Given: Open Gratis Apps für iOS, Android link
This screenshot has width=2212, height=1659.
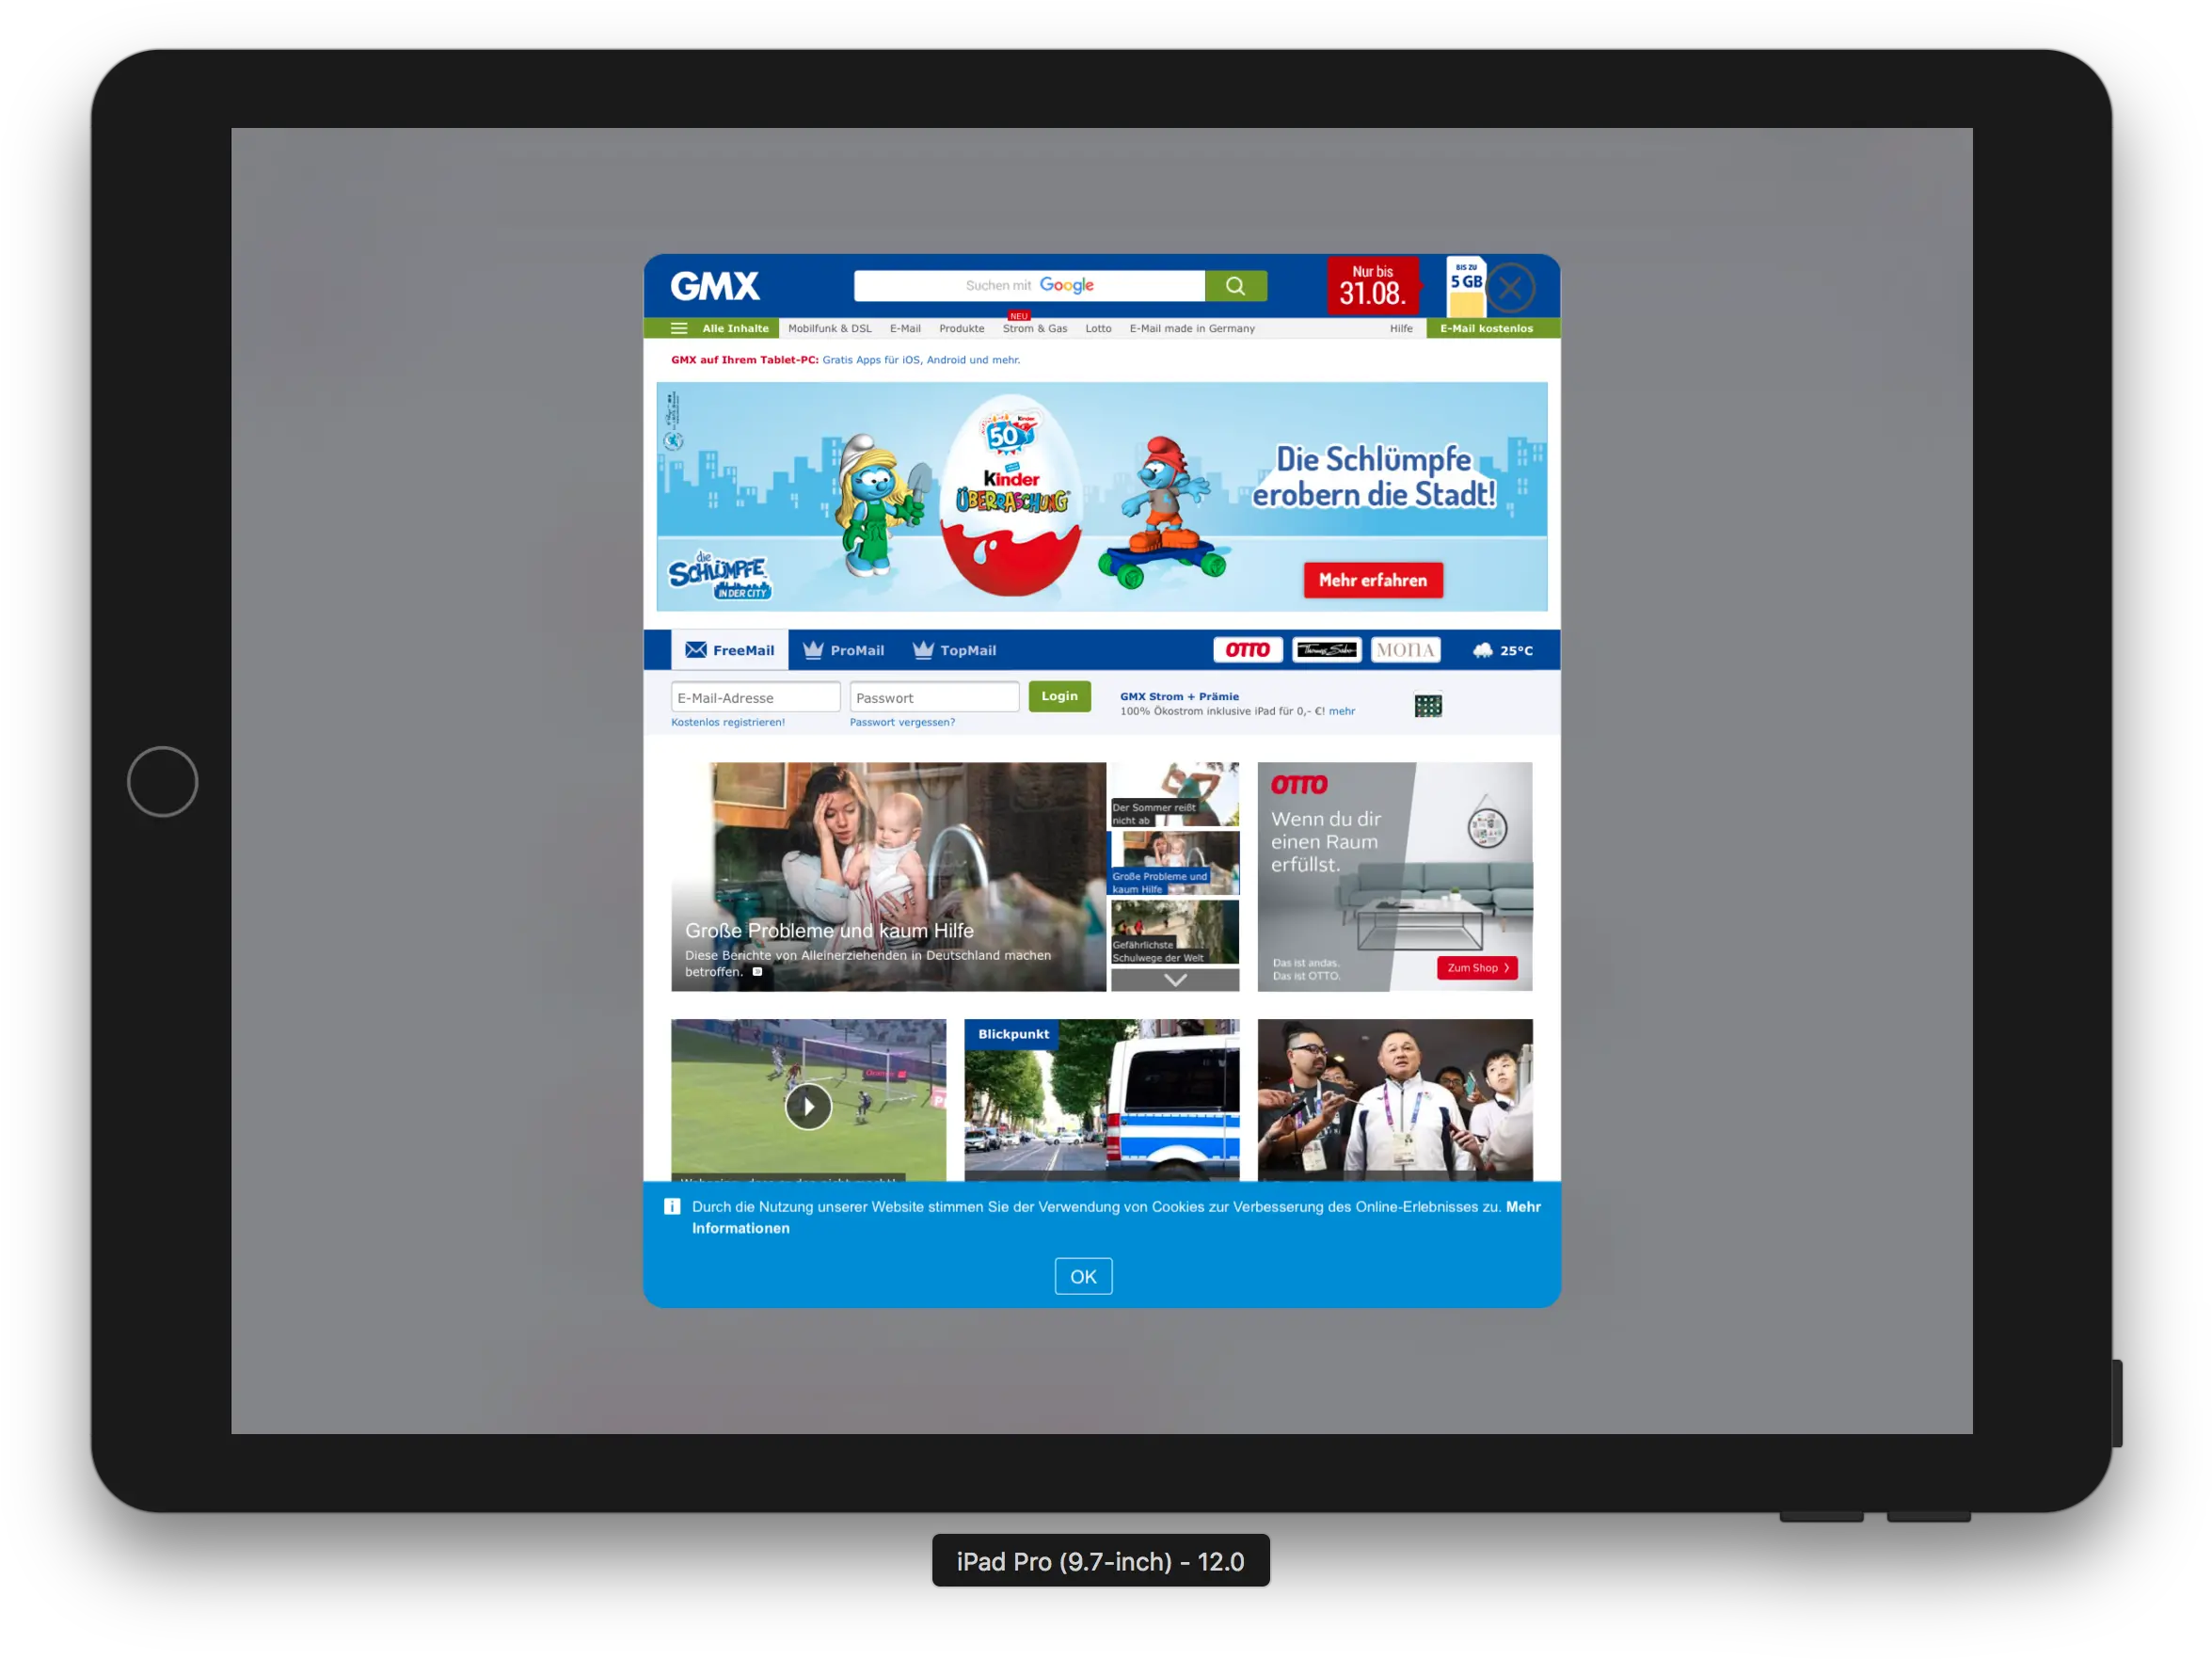Looking at the screenshot, I should point(923,361).
